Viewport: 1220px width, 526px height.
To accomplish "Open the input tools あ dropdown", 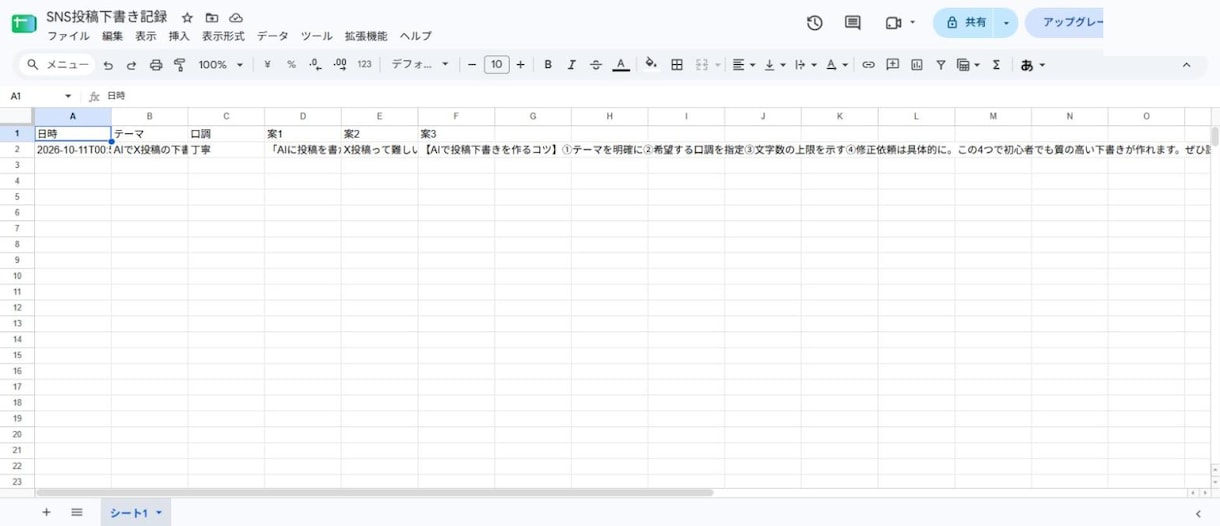I will (1033, 65).
